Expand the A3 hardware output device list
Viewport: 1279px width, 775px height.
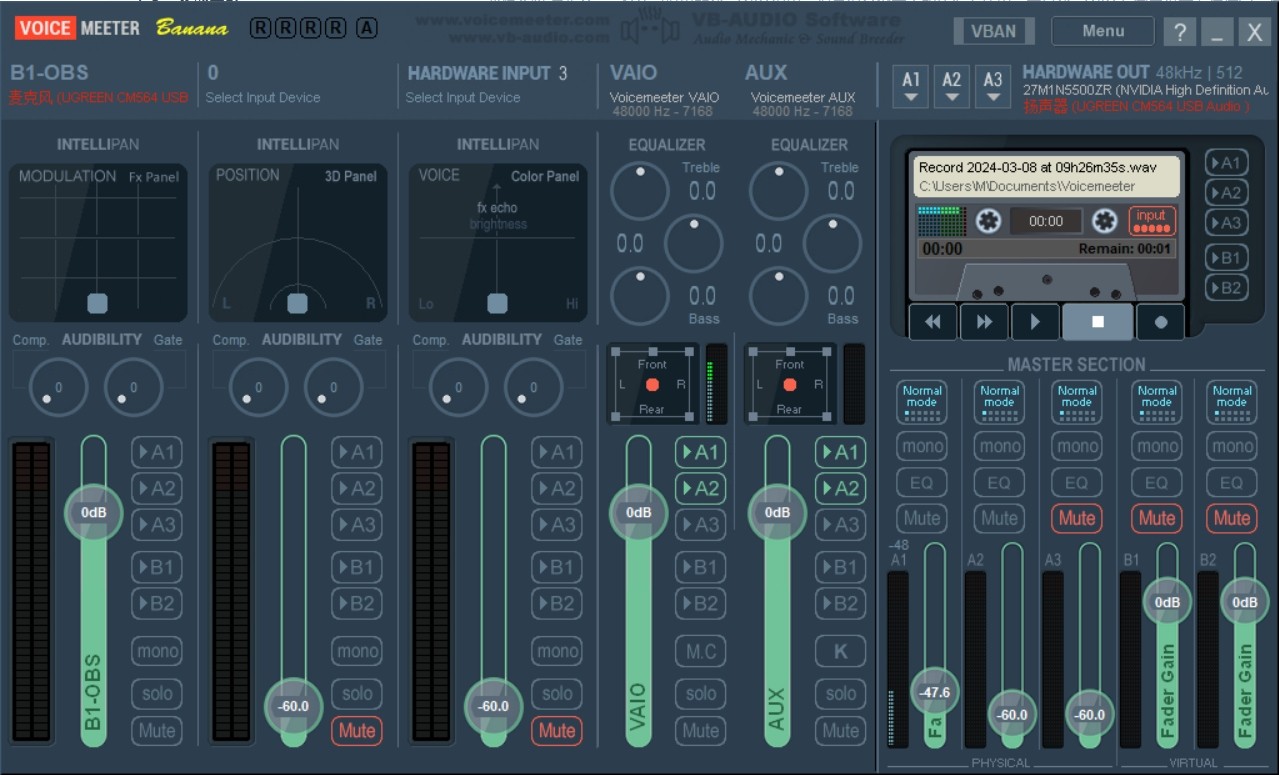click(992, 86)
